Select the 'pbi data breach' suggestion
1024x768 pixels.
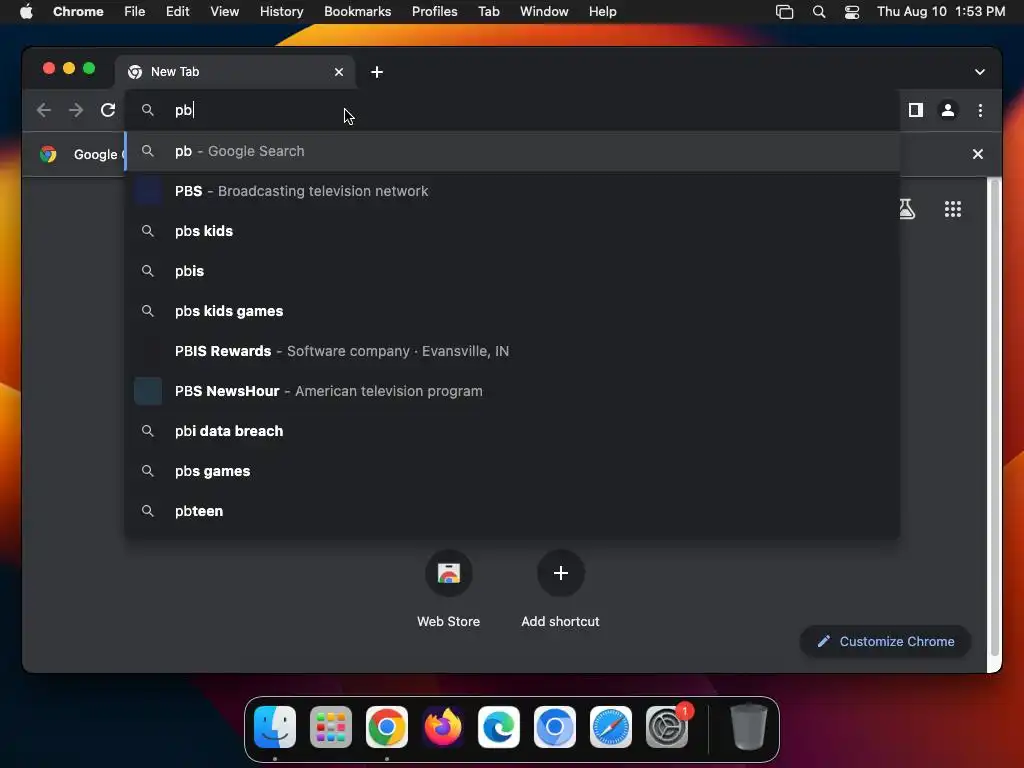[x=512, y=431]
